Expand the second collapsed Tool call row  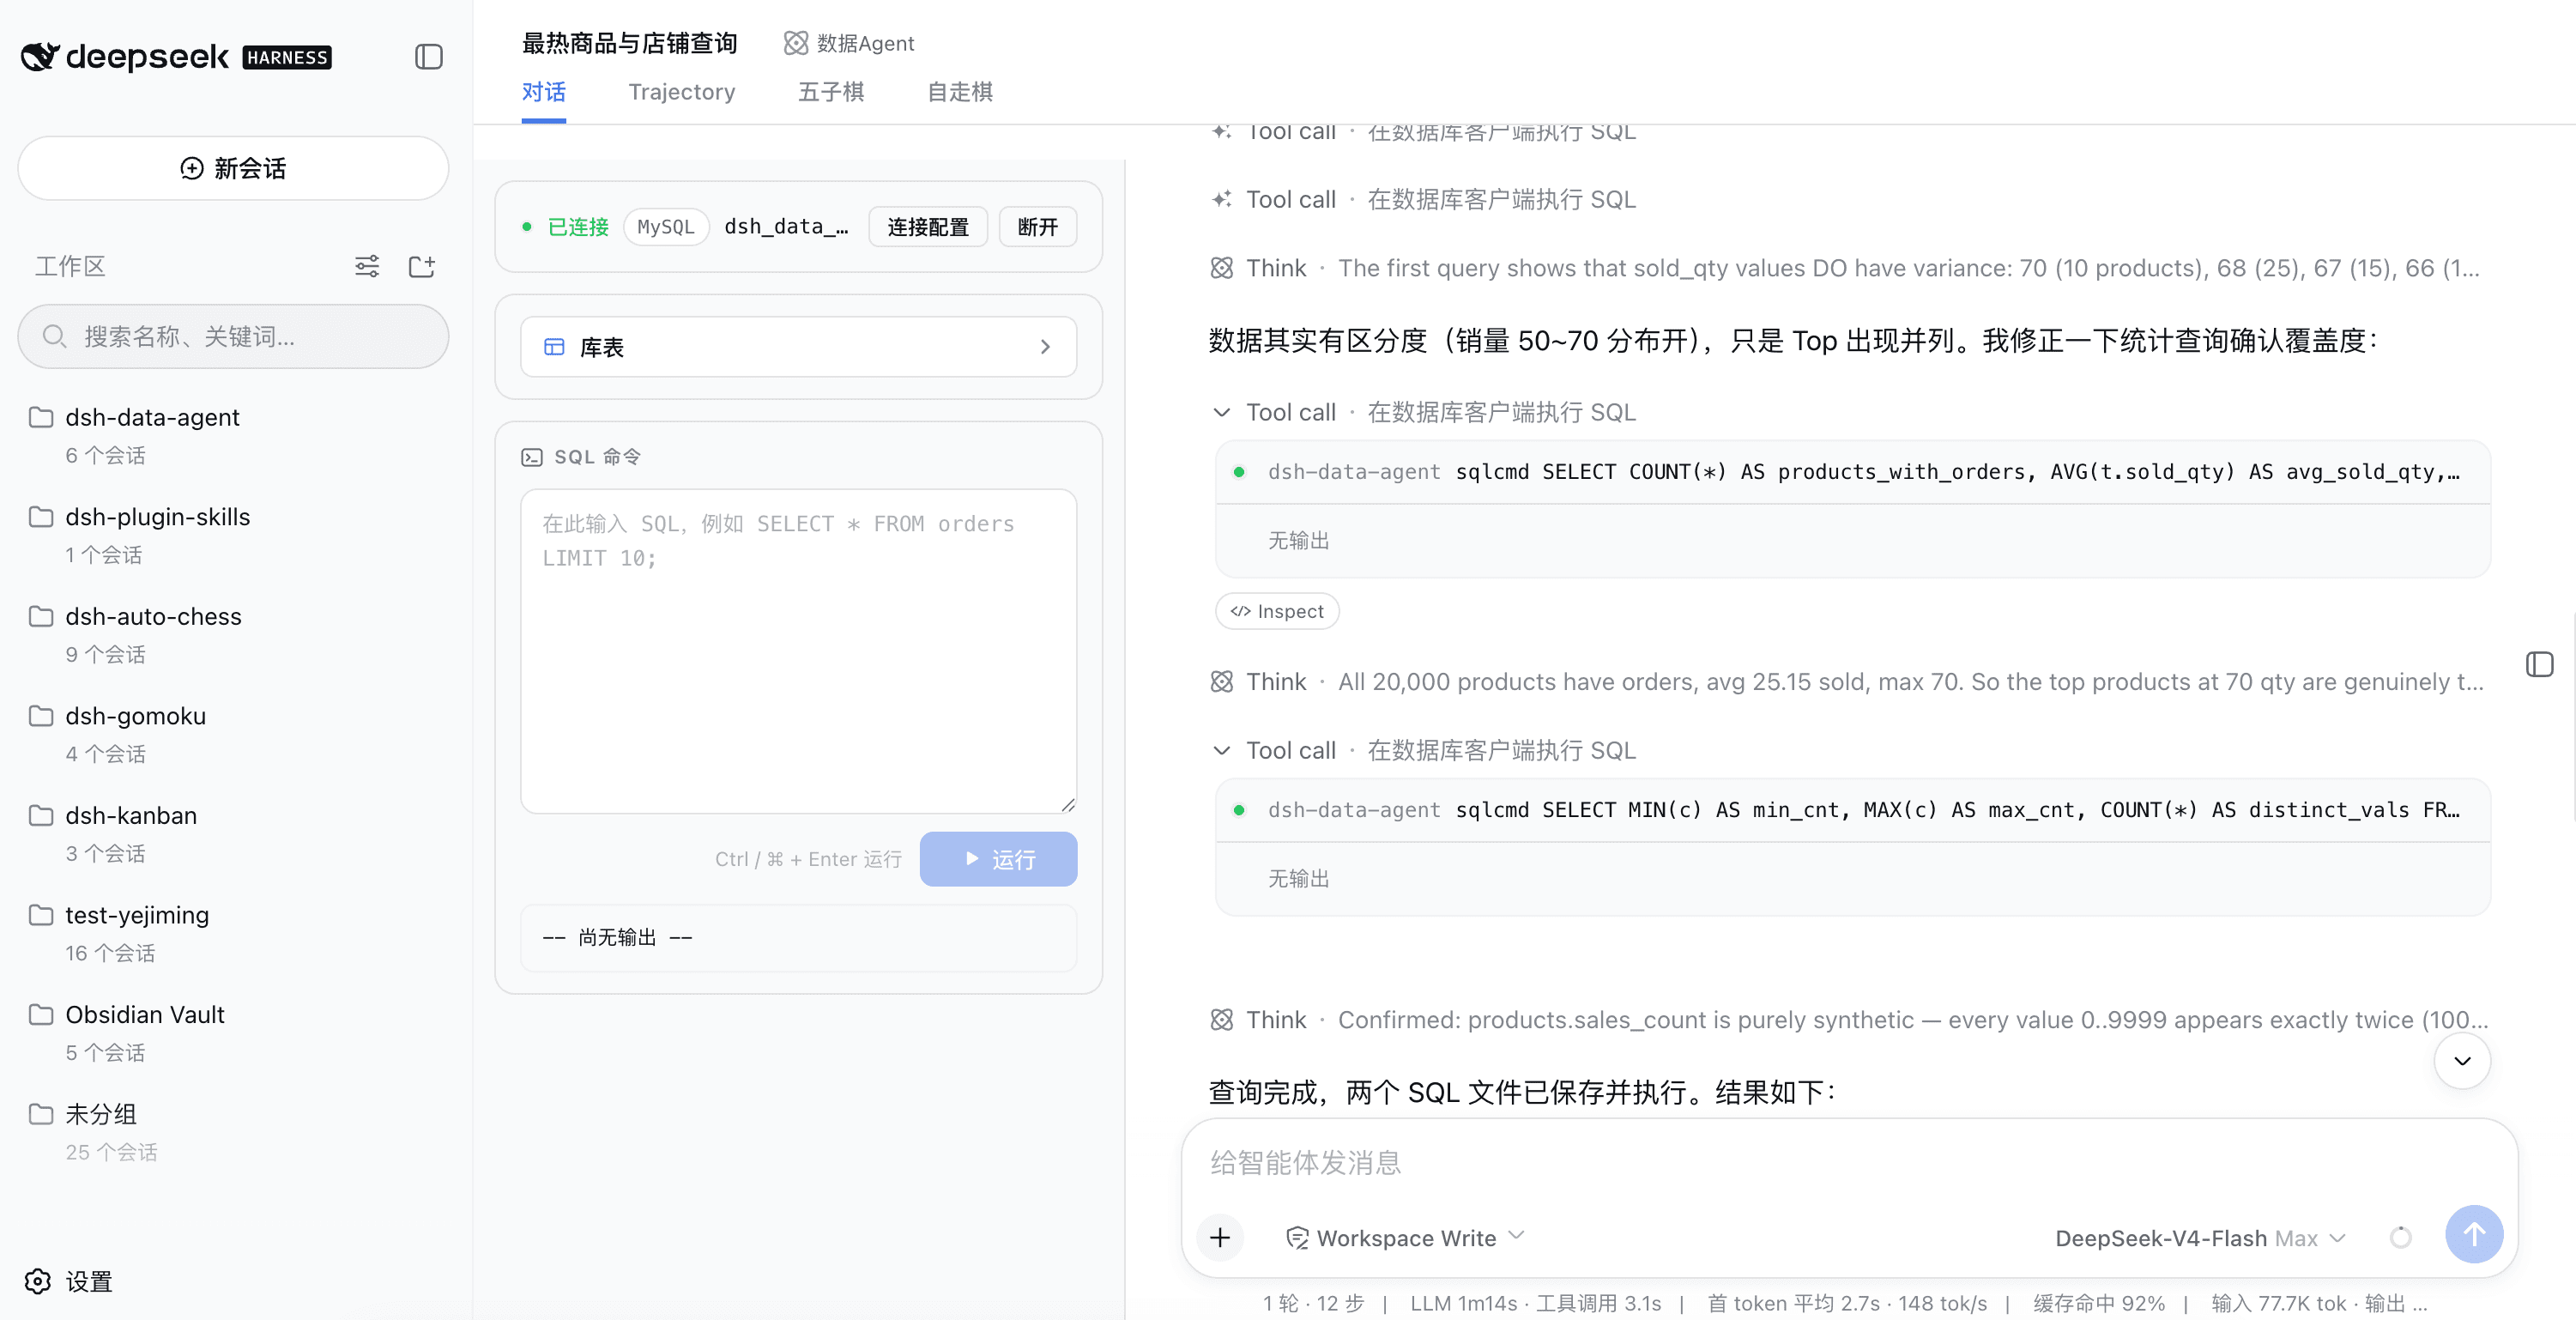coord(1421,199)
